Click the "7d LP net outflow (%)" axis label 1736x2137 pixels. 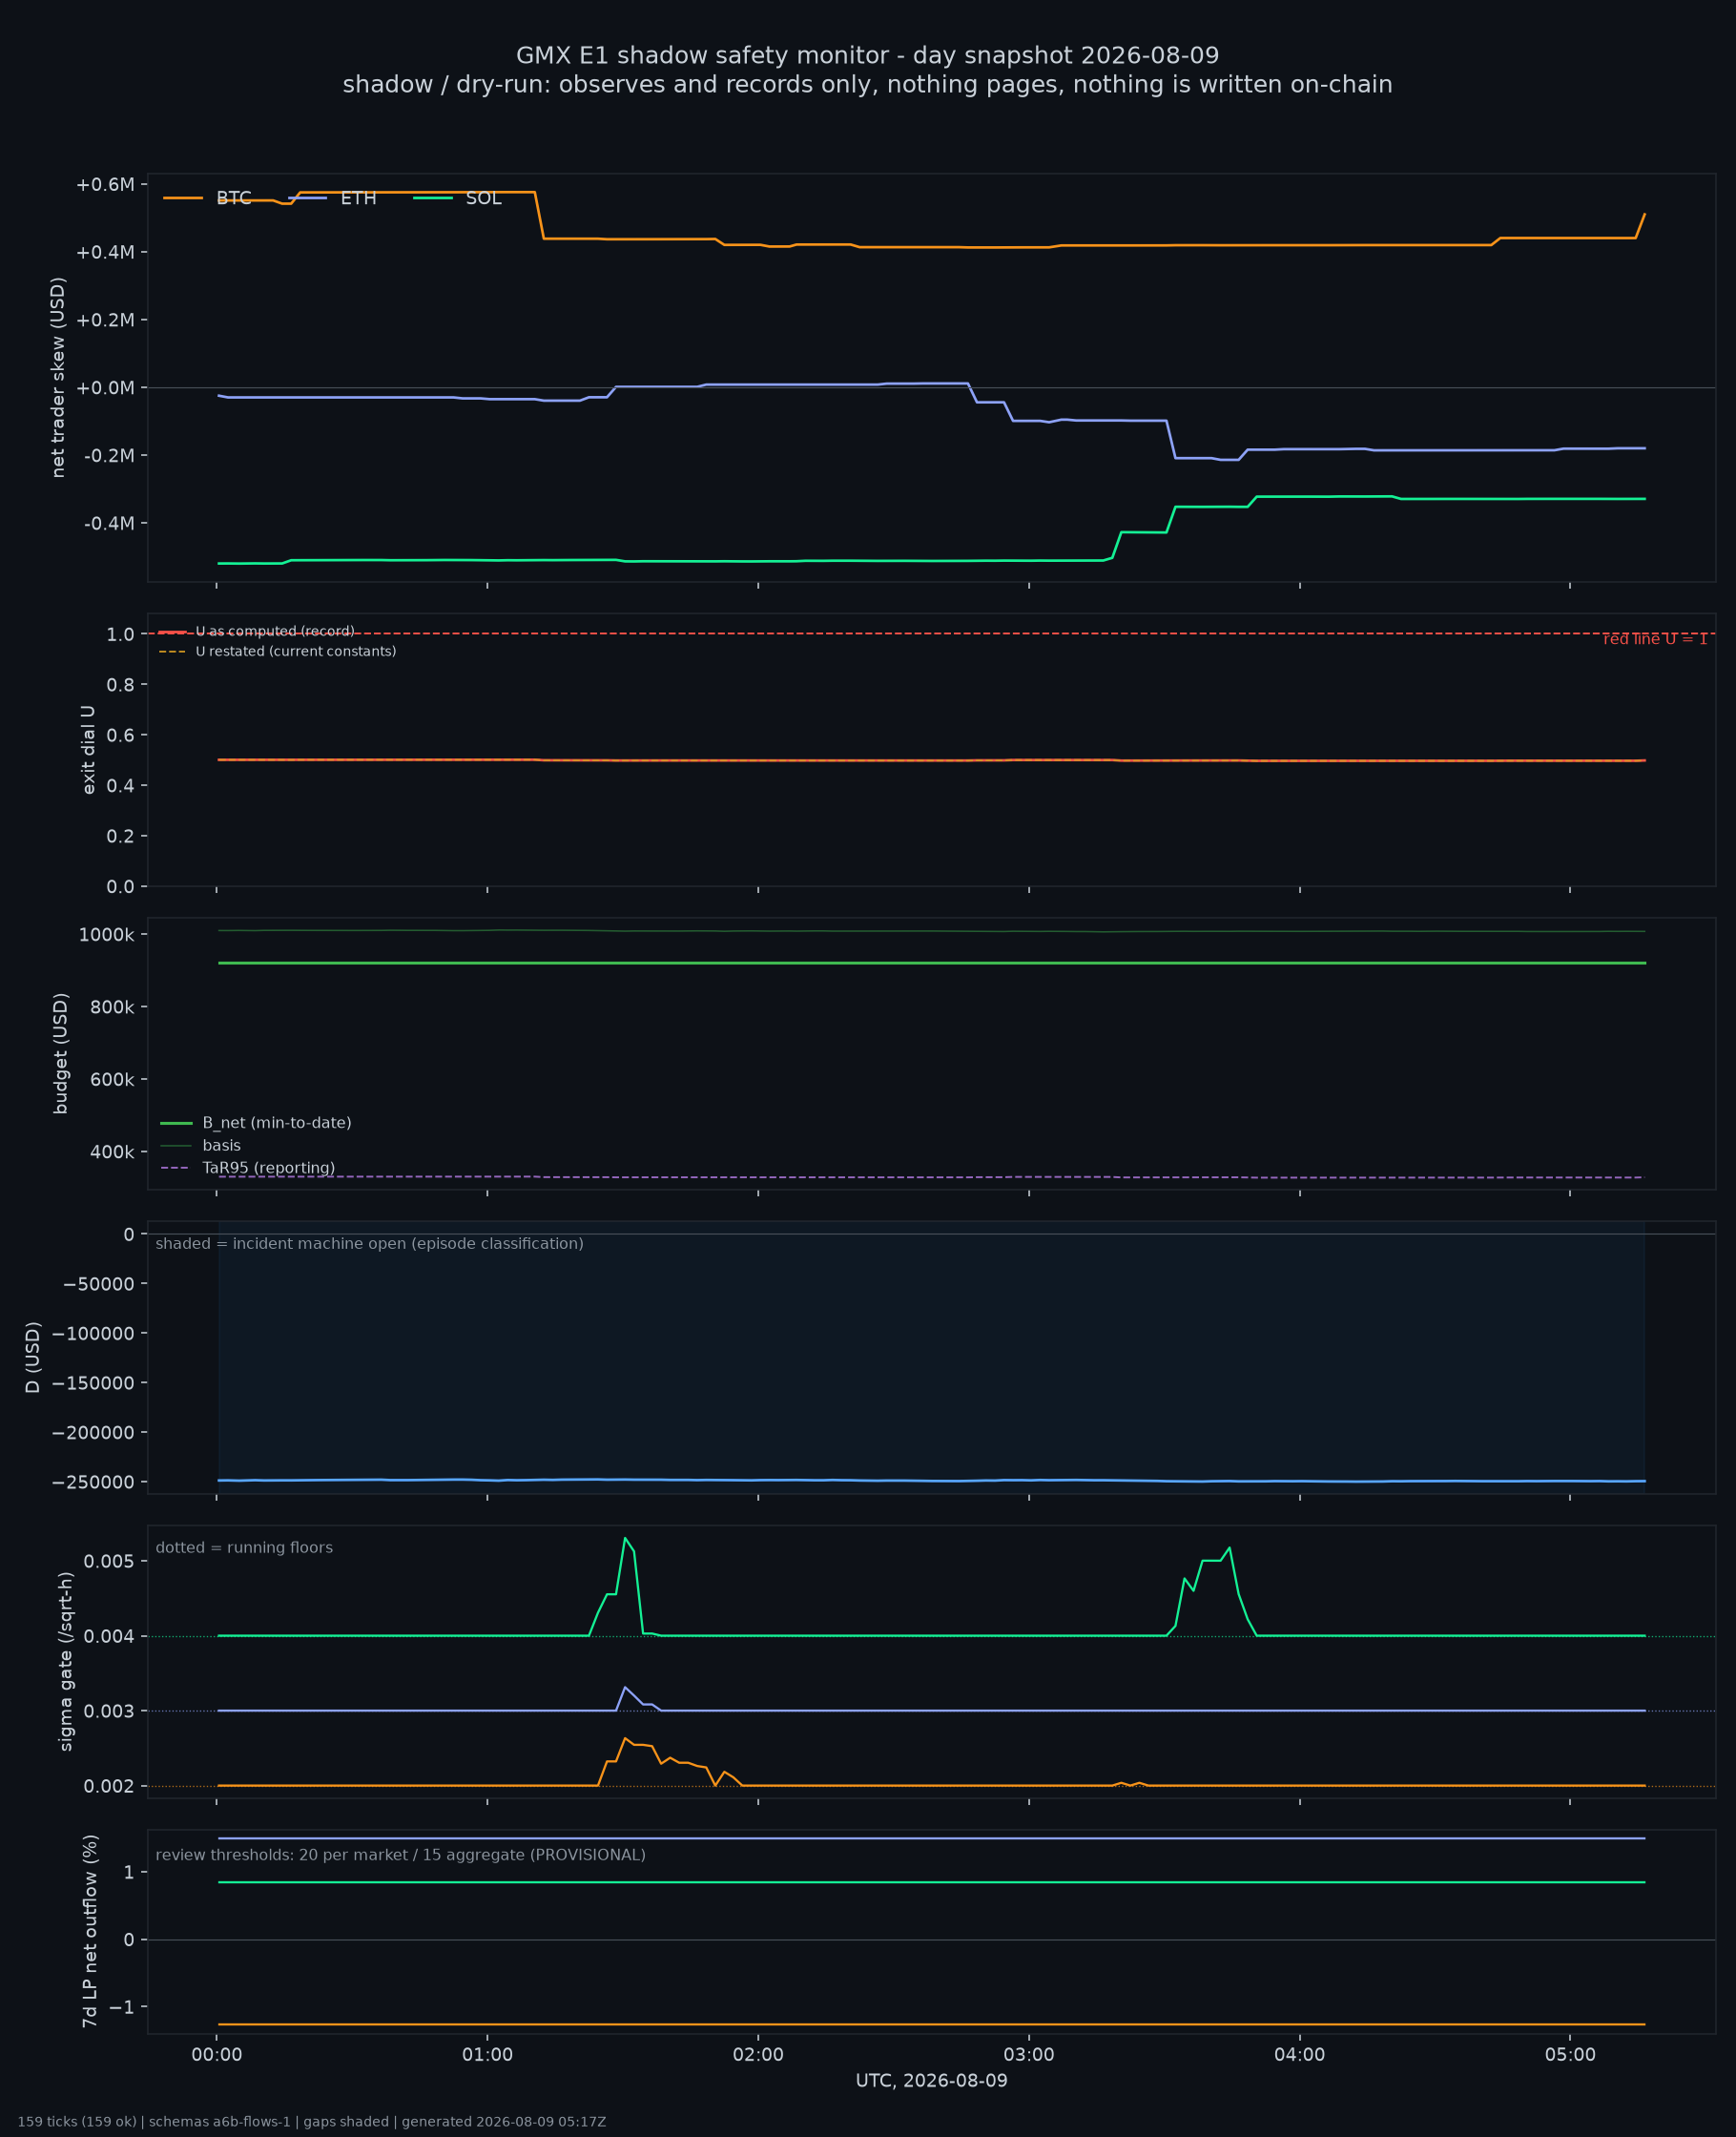click(90, 1931)
